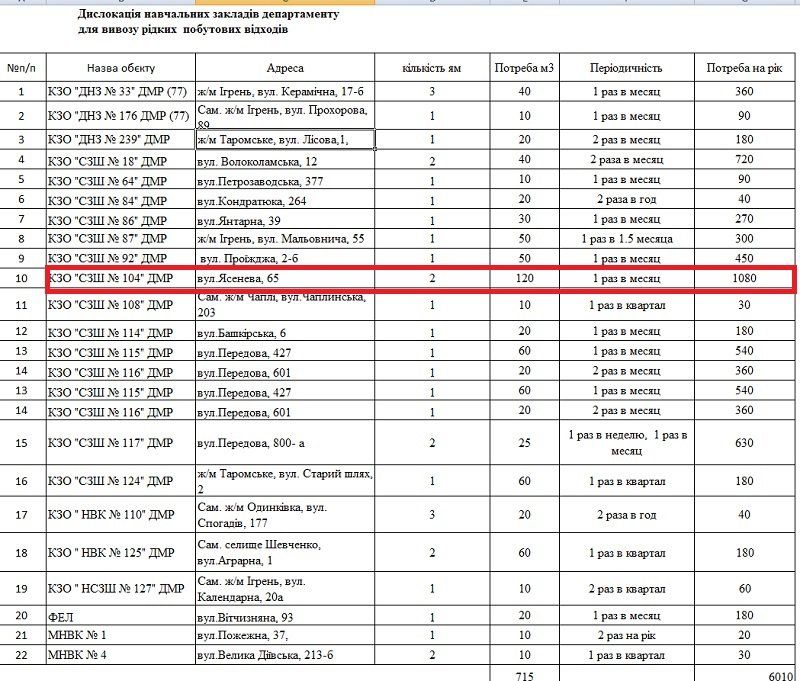The height and width of the screenshot is (681, 800).
Task: Select the cell with value 1080
Action: [x=743, y=278]
